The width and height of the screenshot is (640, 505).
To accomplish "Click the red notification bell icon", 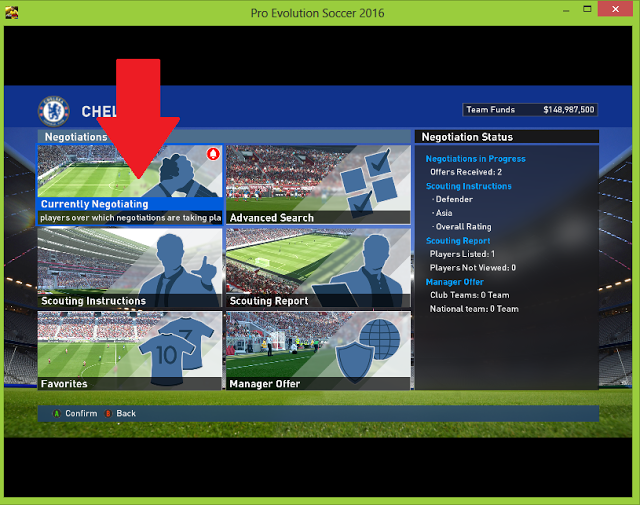I will 213,154.
